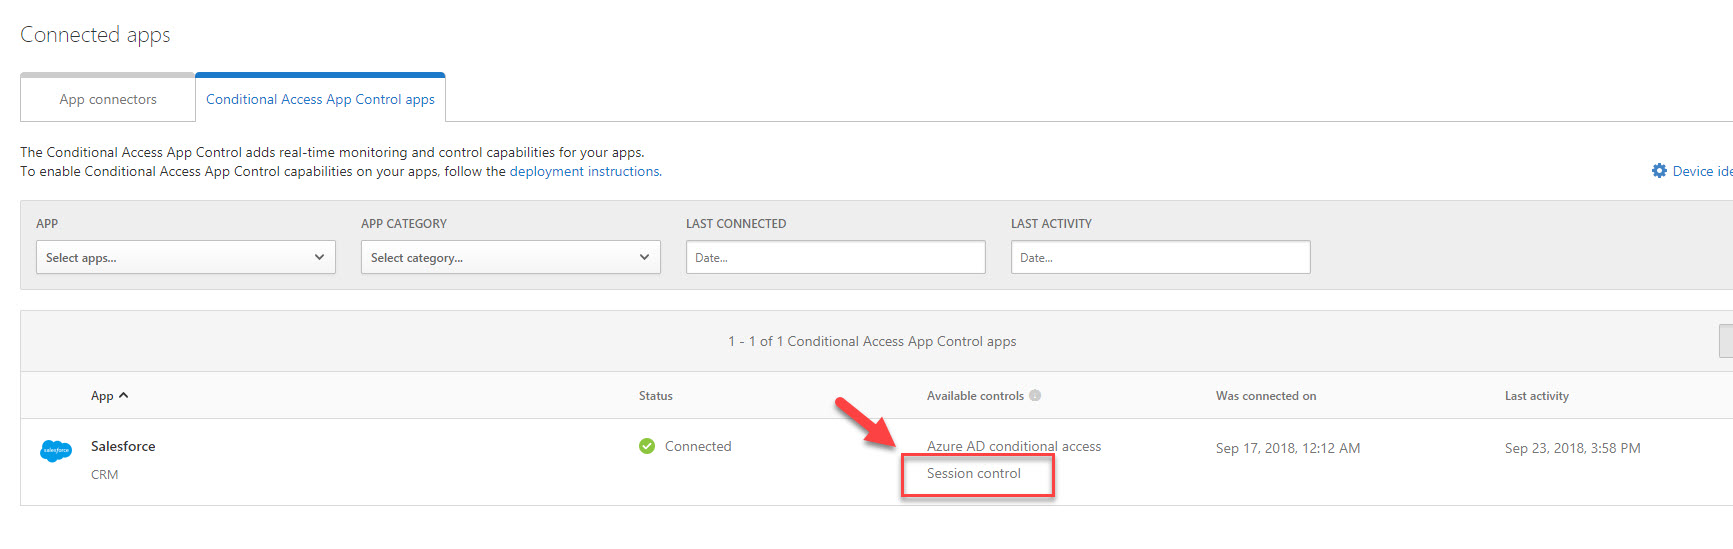Click the Available controls info icon
The image size is (1733, 549).
point(1035,395)
